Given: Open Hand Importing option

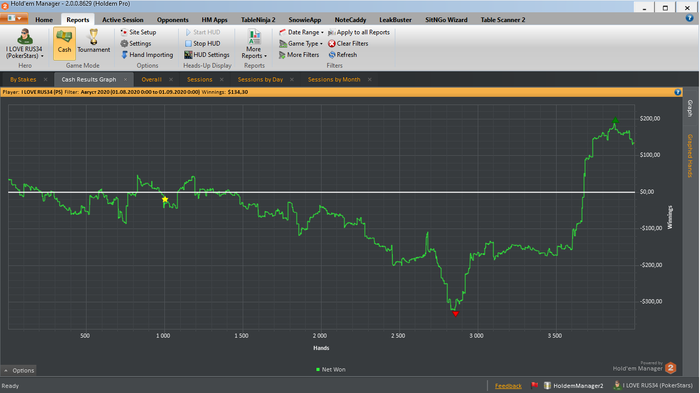Looking at the screenshot, I should [147, 54].
